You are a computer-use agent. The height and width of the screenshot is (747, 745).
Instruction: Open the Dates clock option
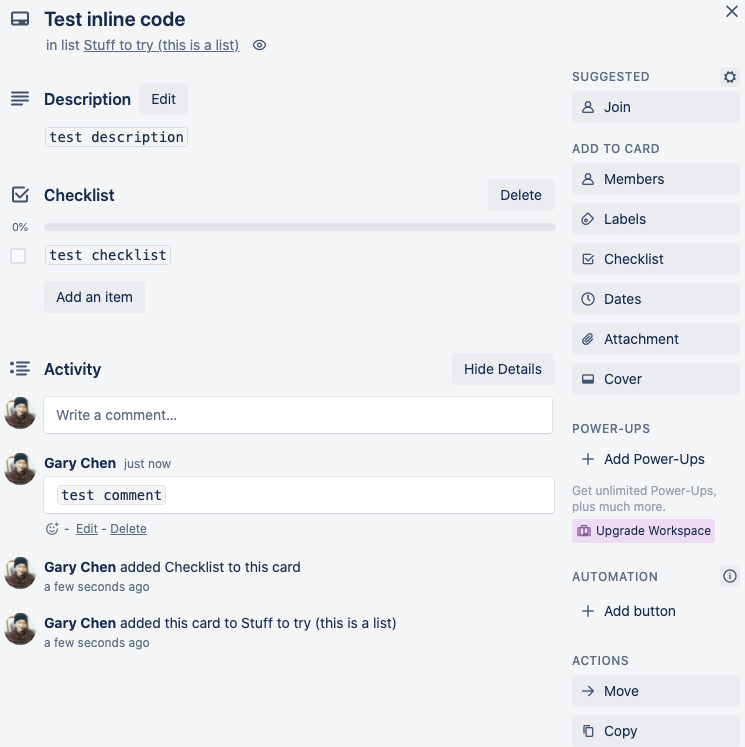(655, 299)
